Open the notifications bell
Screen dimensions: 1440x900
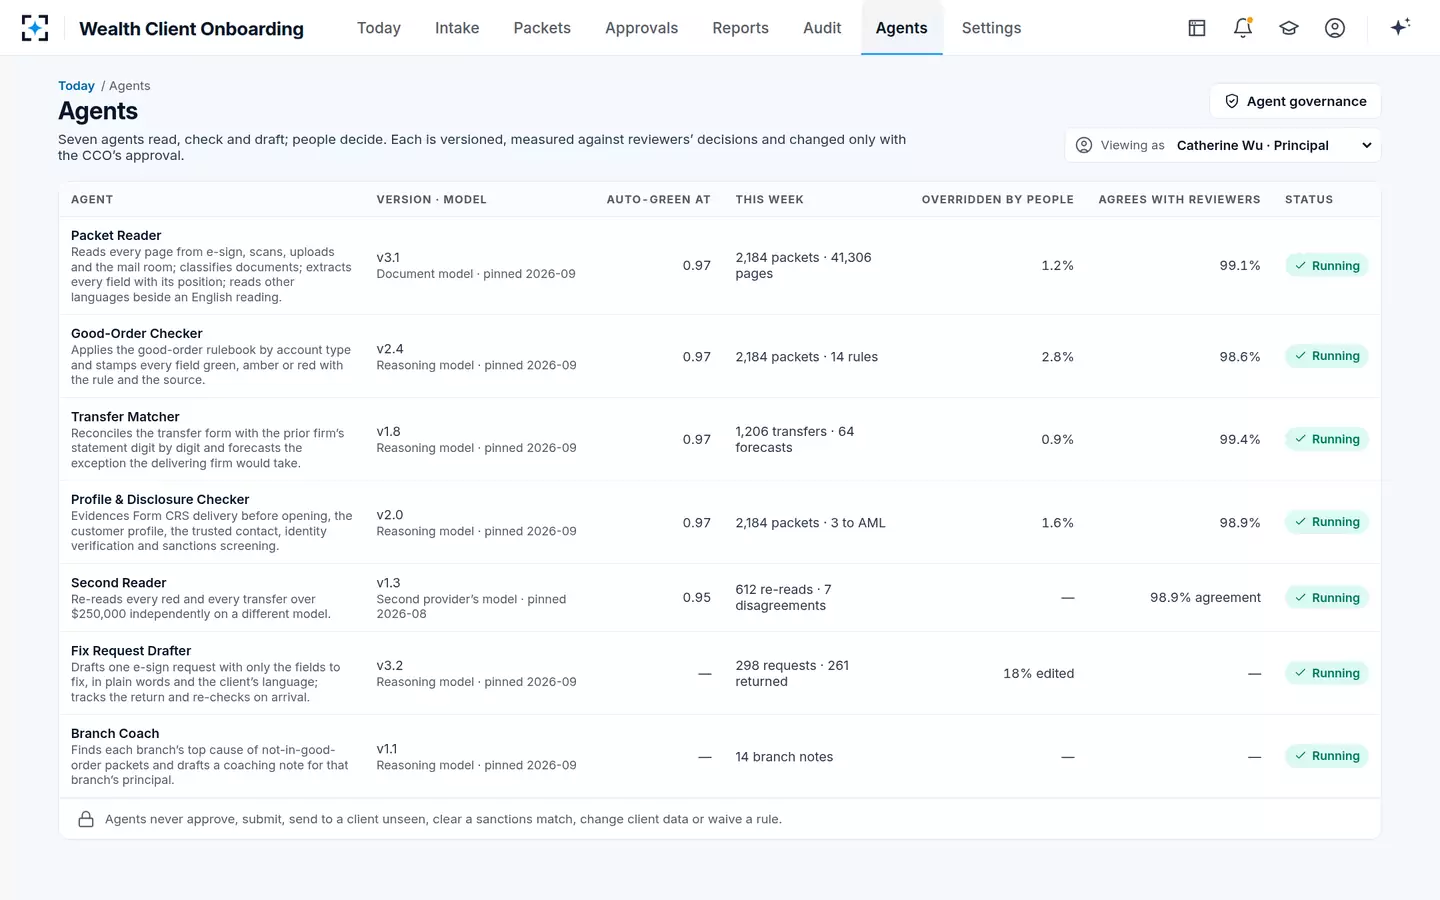pyautogui.click(x=1243, y=28)
